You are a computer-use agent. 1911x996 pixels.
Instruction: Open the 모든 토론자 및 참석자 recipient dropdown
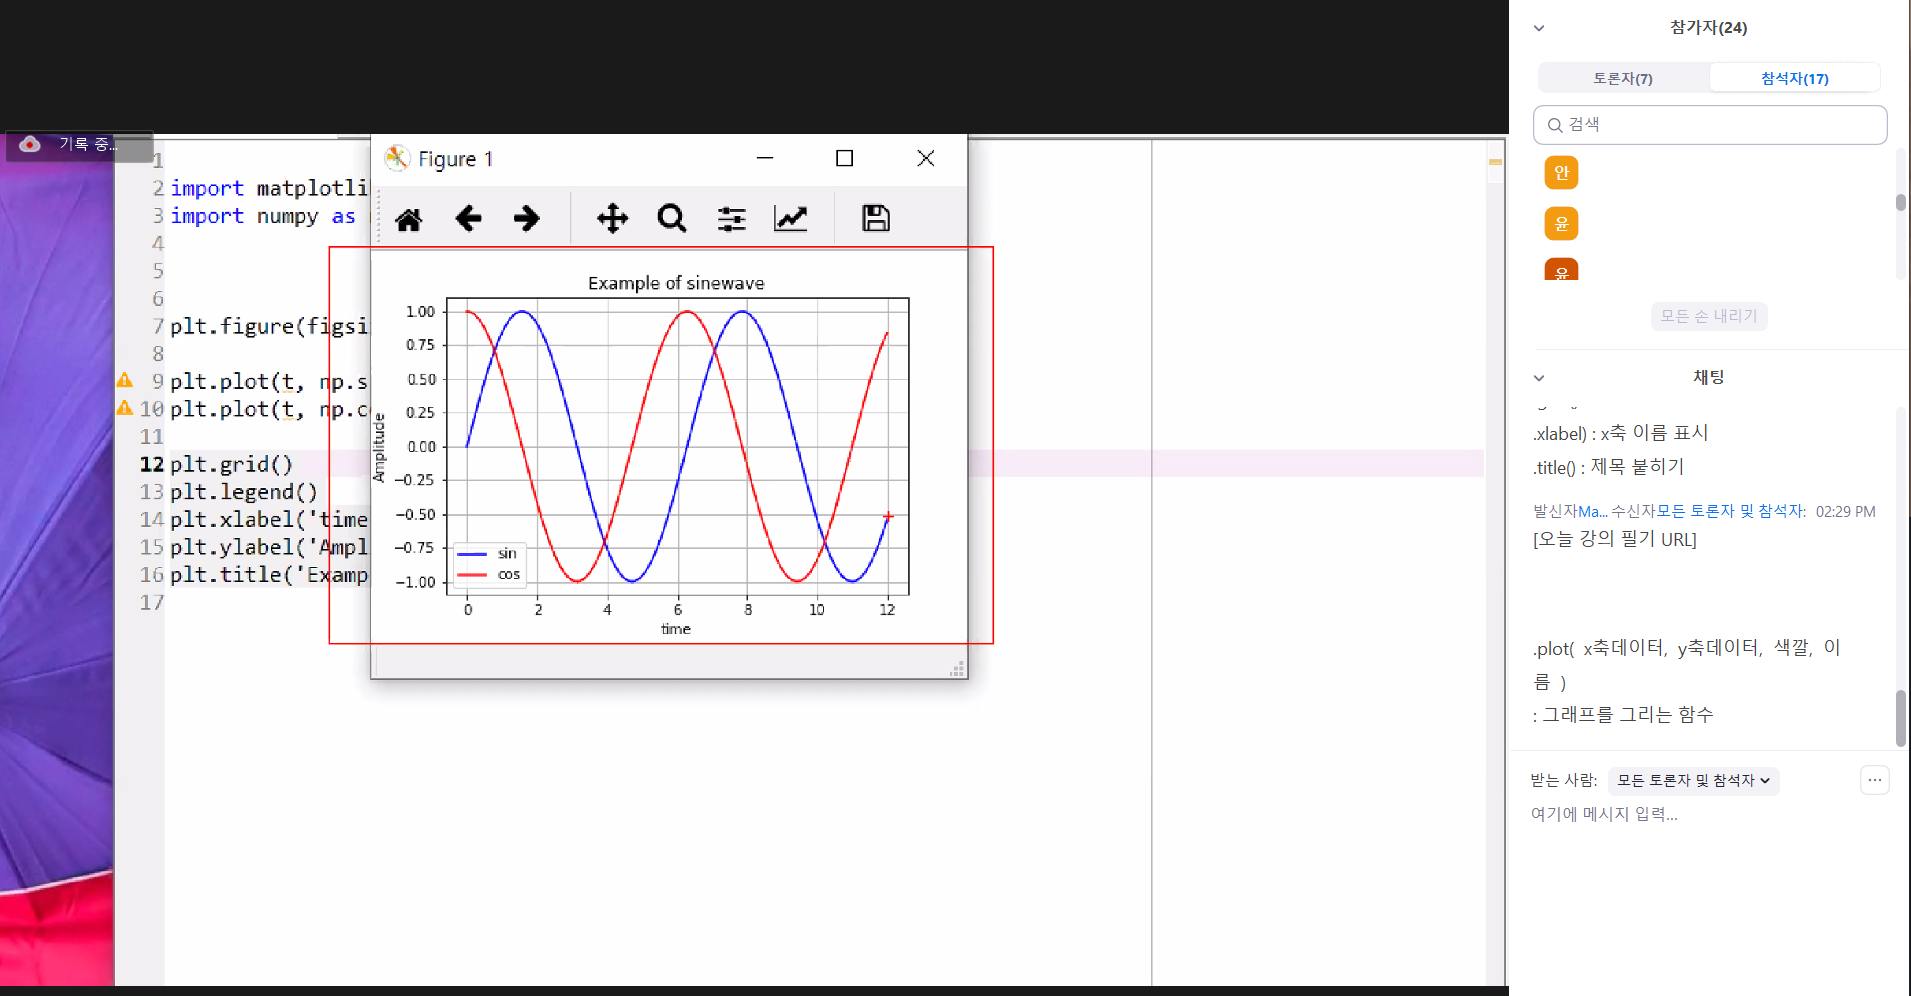(x=1693, y=780)
